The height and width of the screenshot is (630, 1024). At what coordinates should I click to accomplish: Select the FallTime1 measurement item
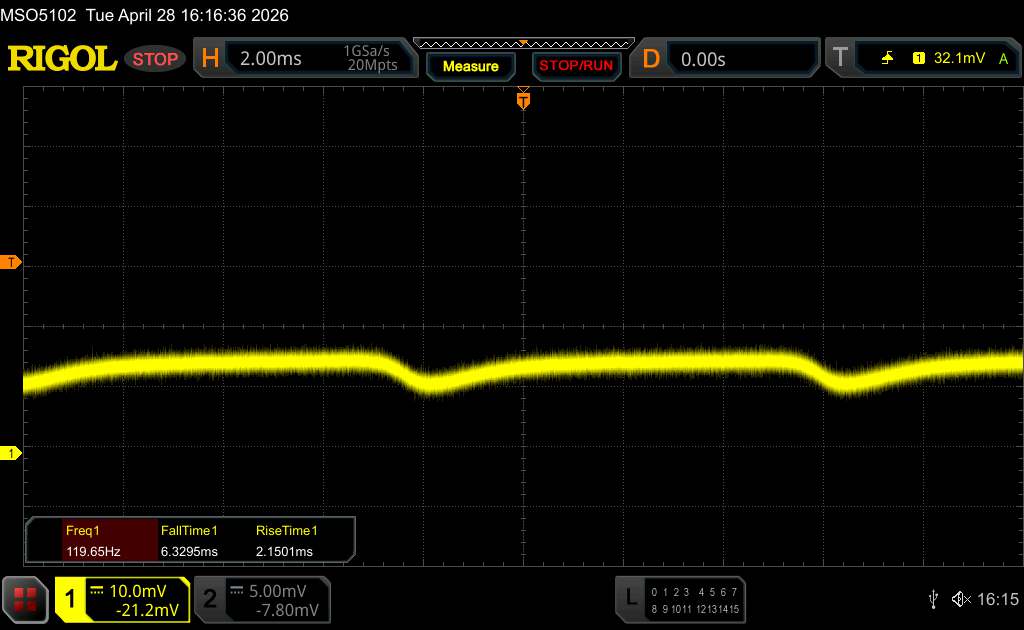coord(189,541)
